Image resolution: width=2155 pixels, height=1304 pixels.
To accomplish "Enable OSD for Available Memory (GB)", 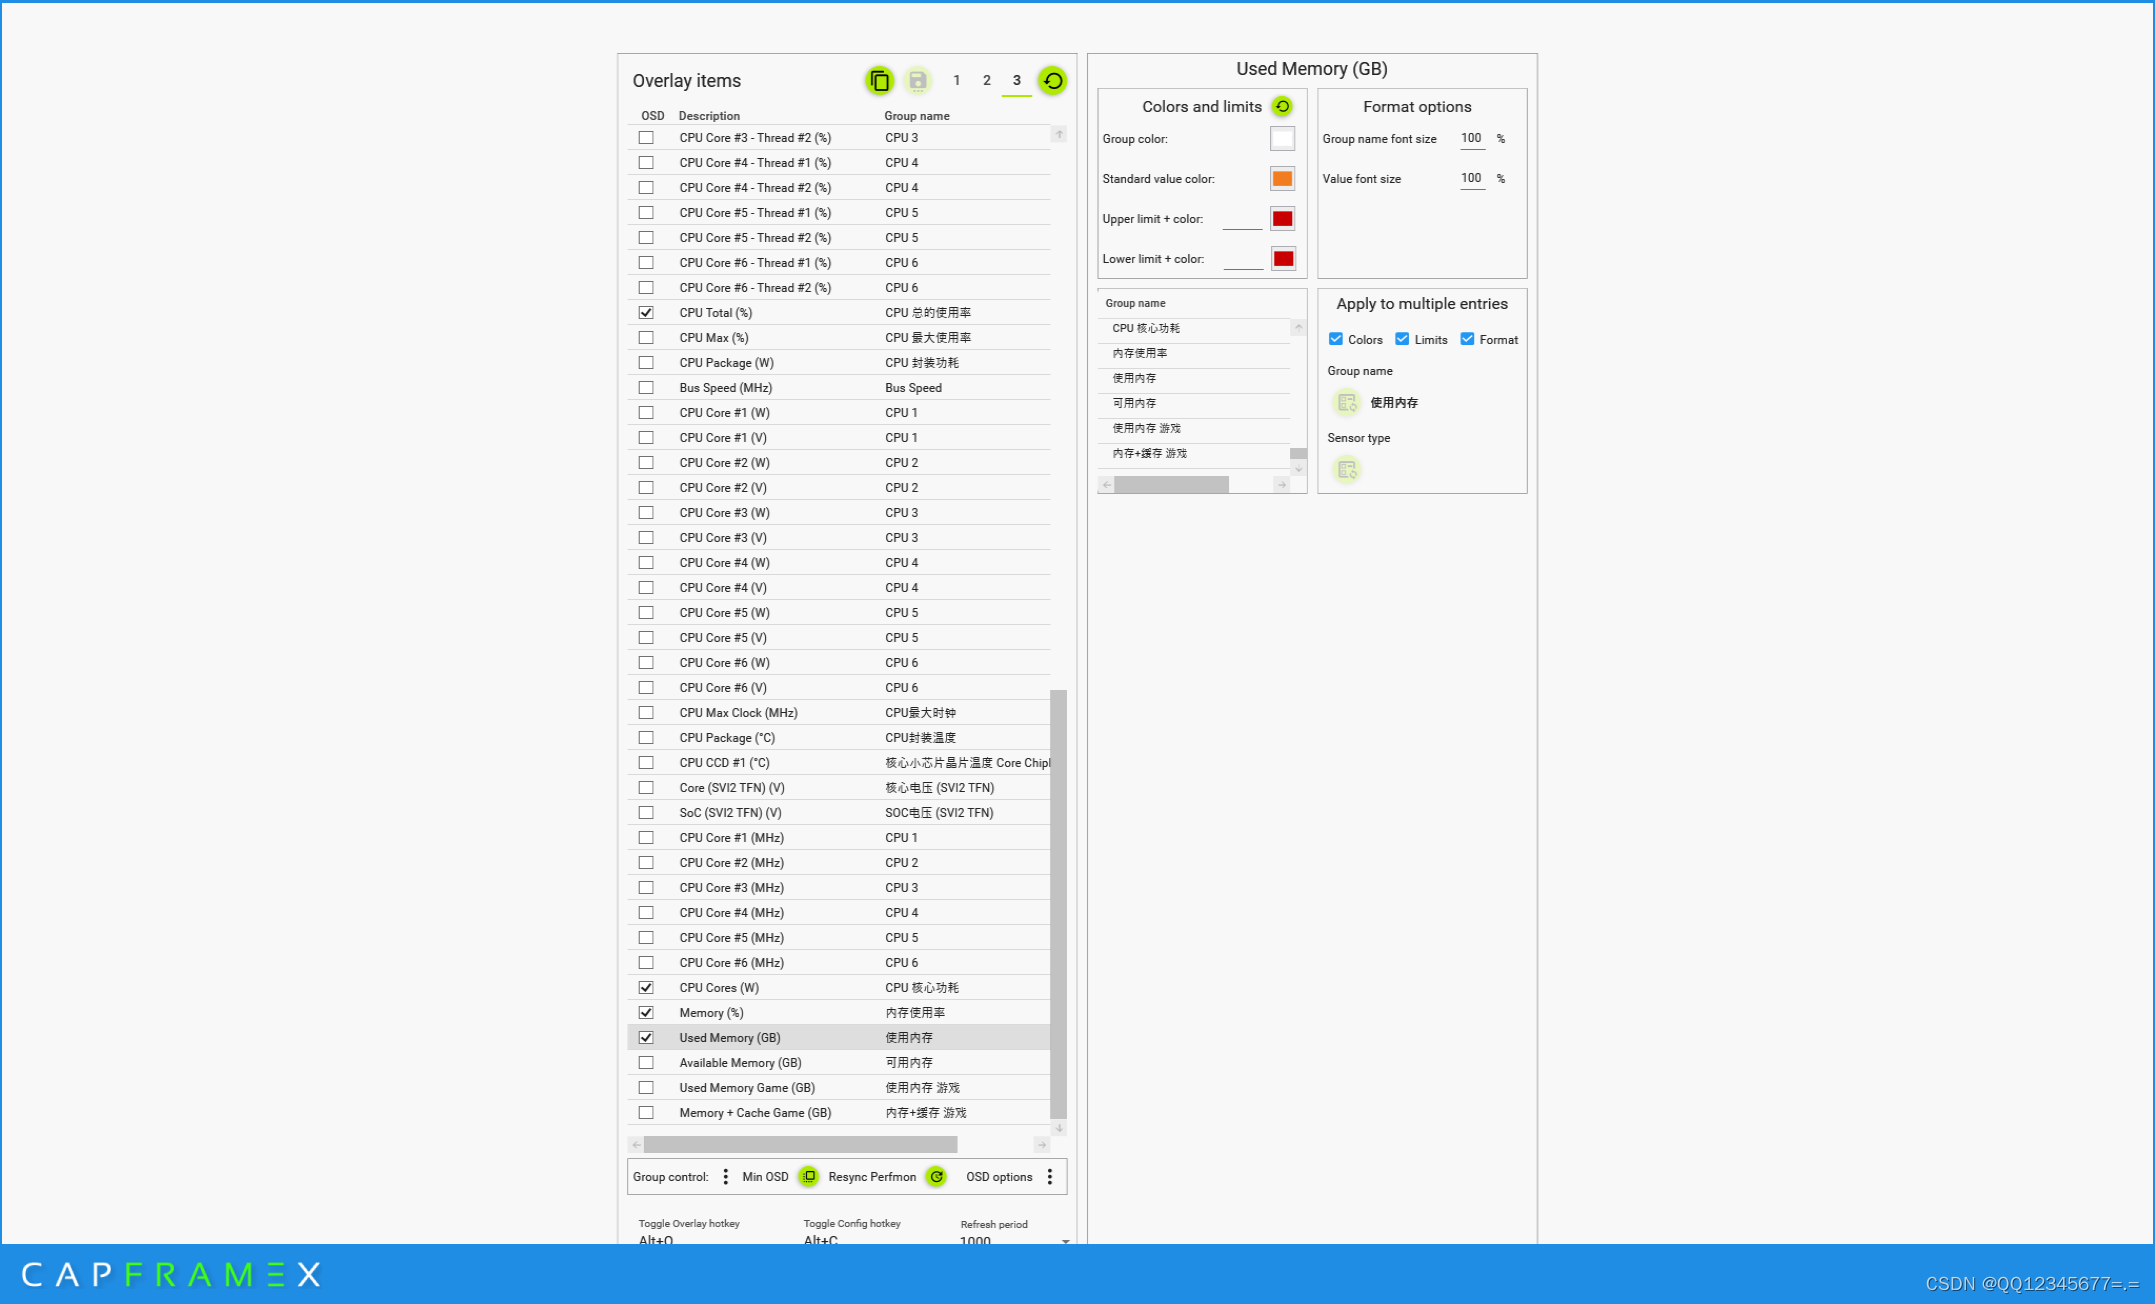I will [646, 1063].
